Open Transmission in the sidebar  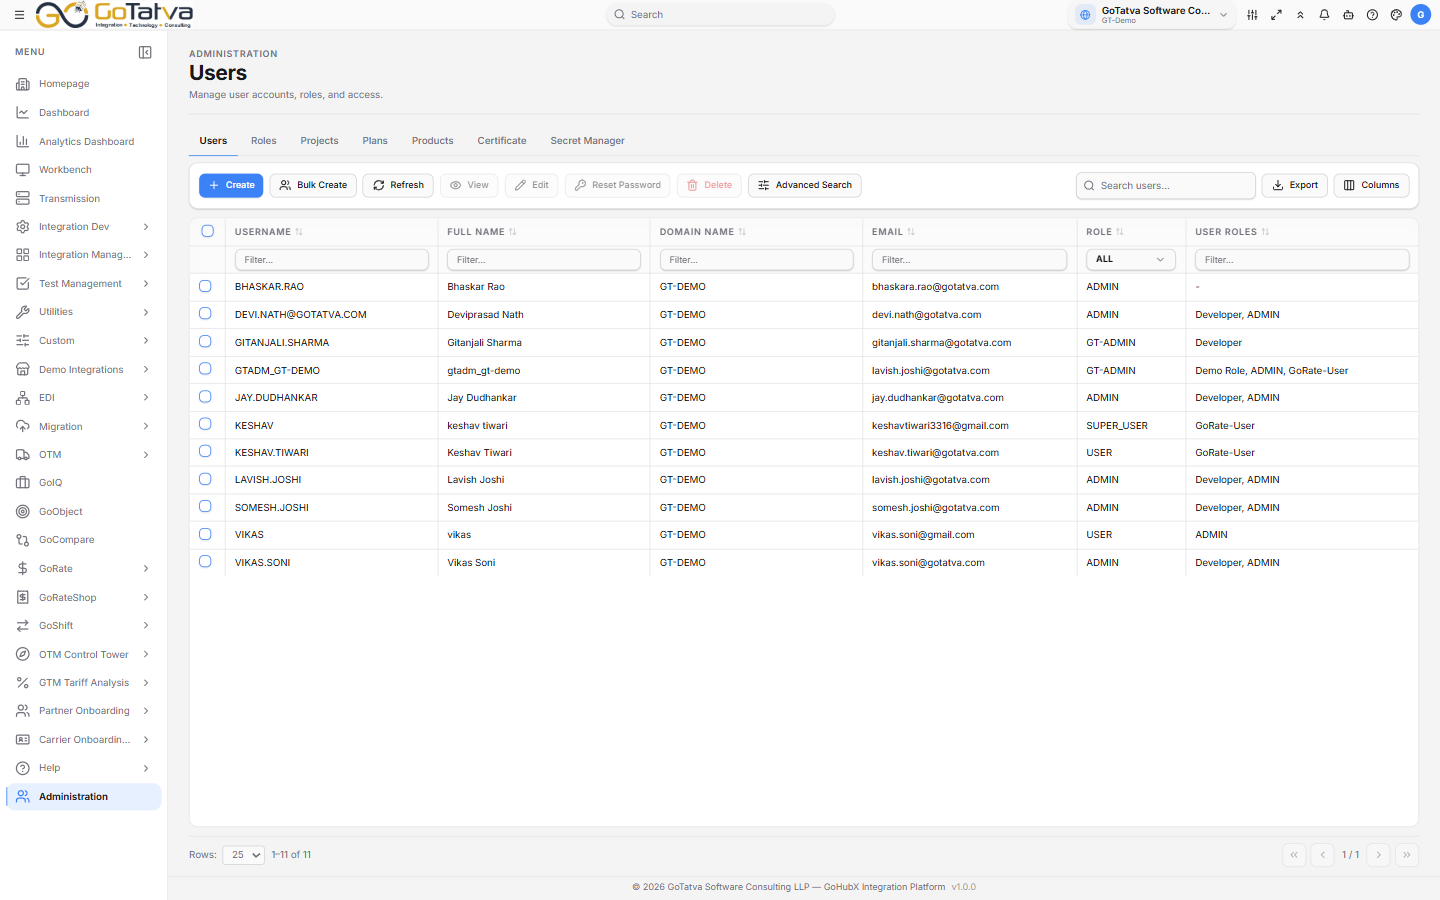(x=83, y=199)
